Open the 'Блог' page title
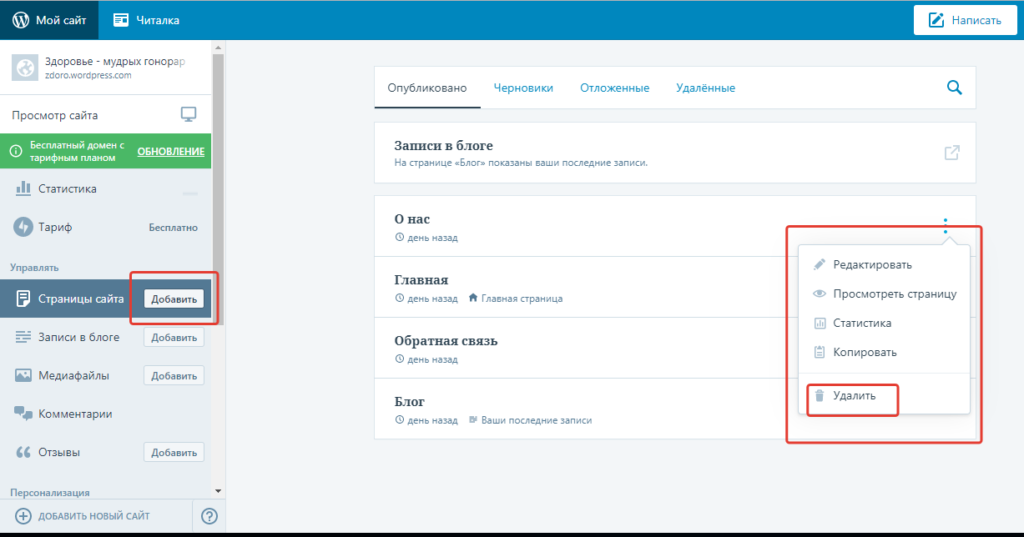This screenshot has width=1024, height=537. pyautogui.click(x=409, y=401)
